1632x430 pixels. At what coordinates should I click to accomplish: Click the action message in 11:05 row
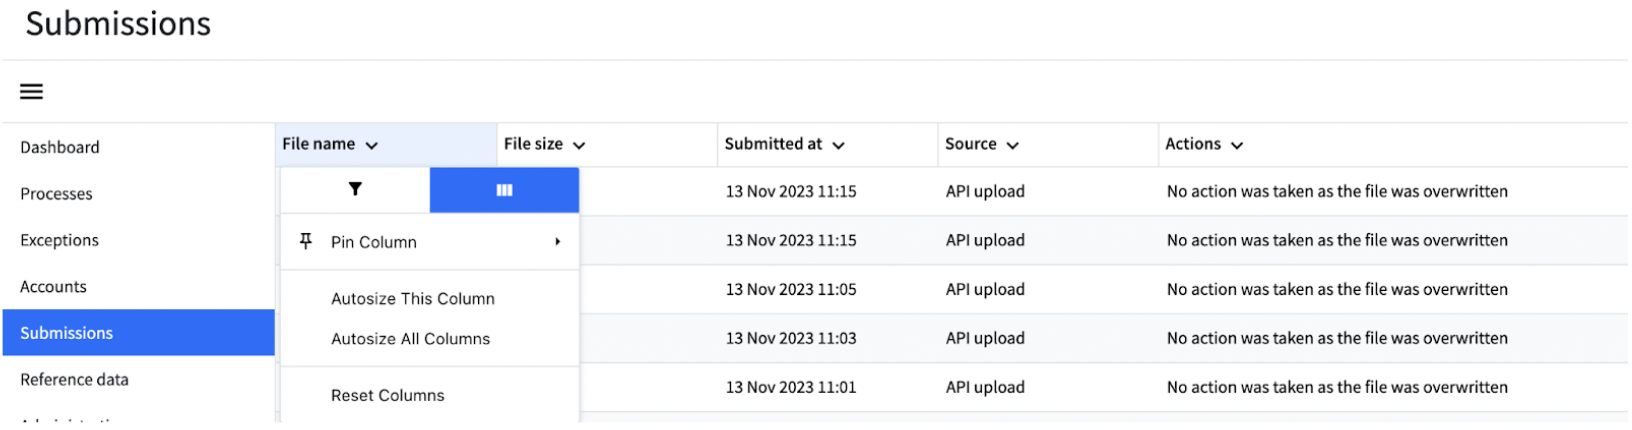(x=1337, y=289)
